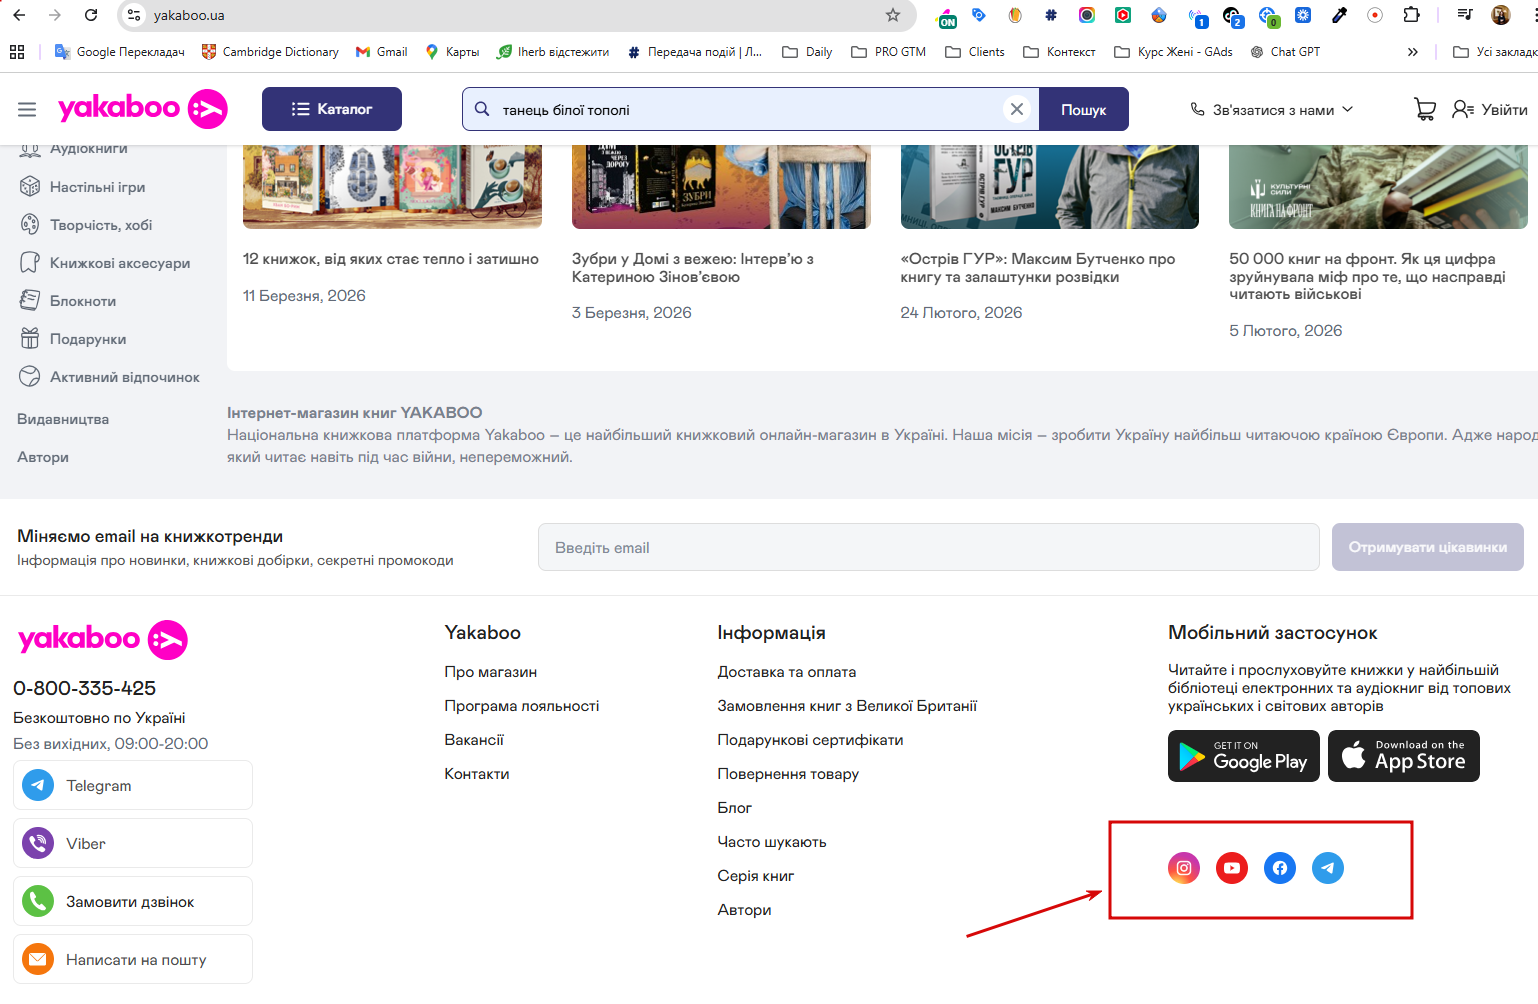Open Блокноти category
Screen dimensions: 1538x1004
pos(68,301)
